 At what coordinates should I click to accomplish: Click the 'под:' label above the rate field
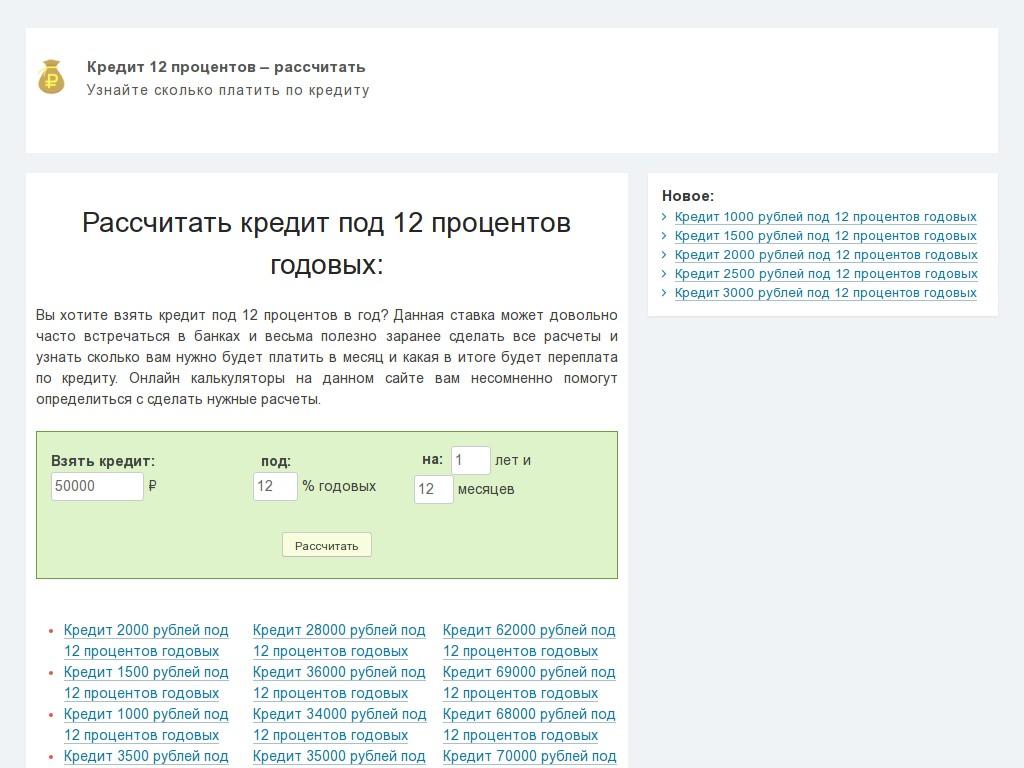click(276, 461)
